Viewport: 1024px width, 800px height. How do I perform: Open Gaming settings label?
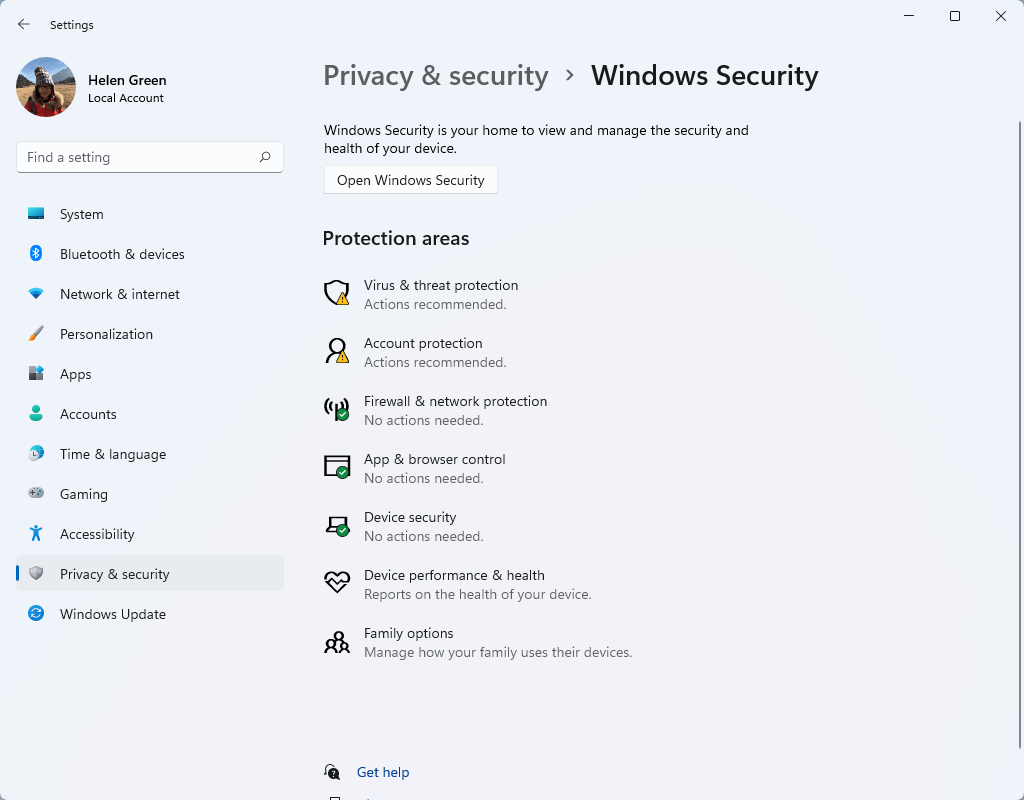coord(84,494)
